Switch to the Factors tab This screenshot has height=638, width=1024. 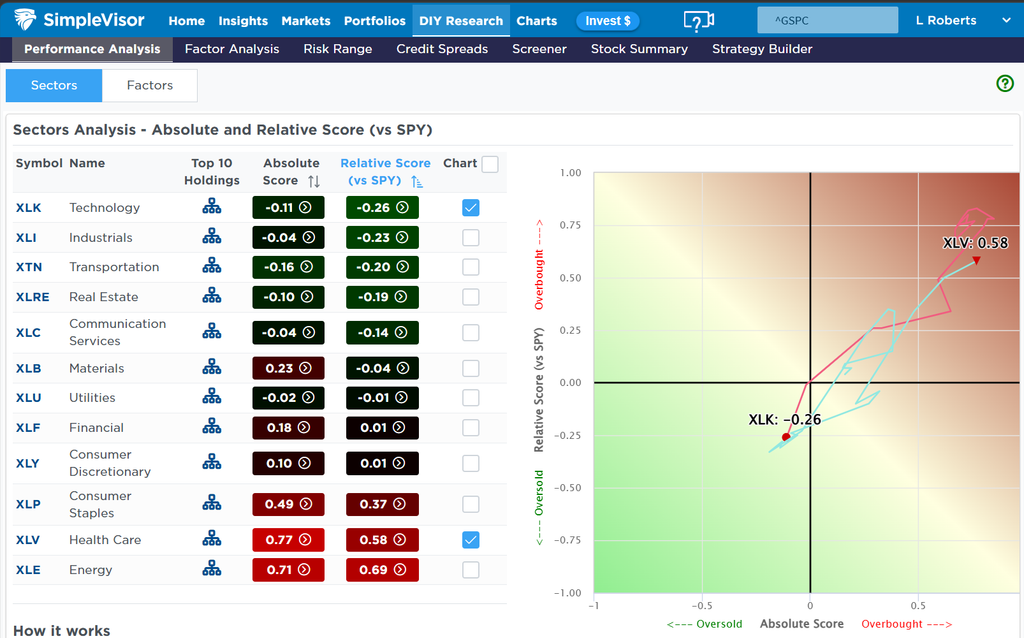pos(150,86)
